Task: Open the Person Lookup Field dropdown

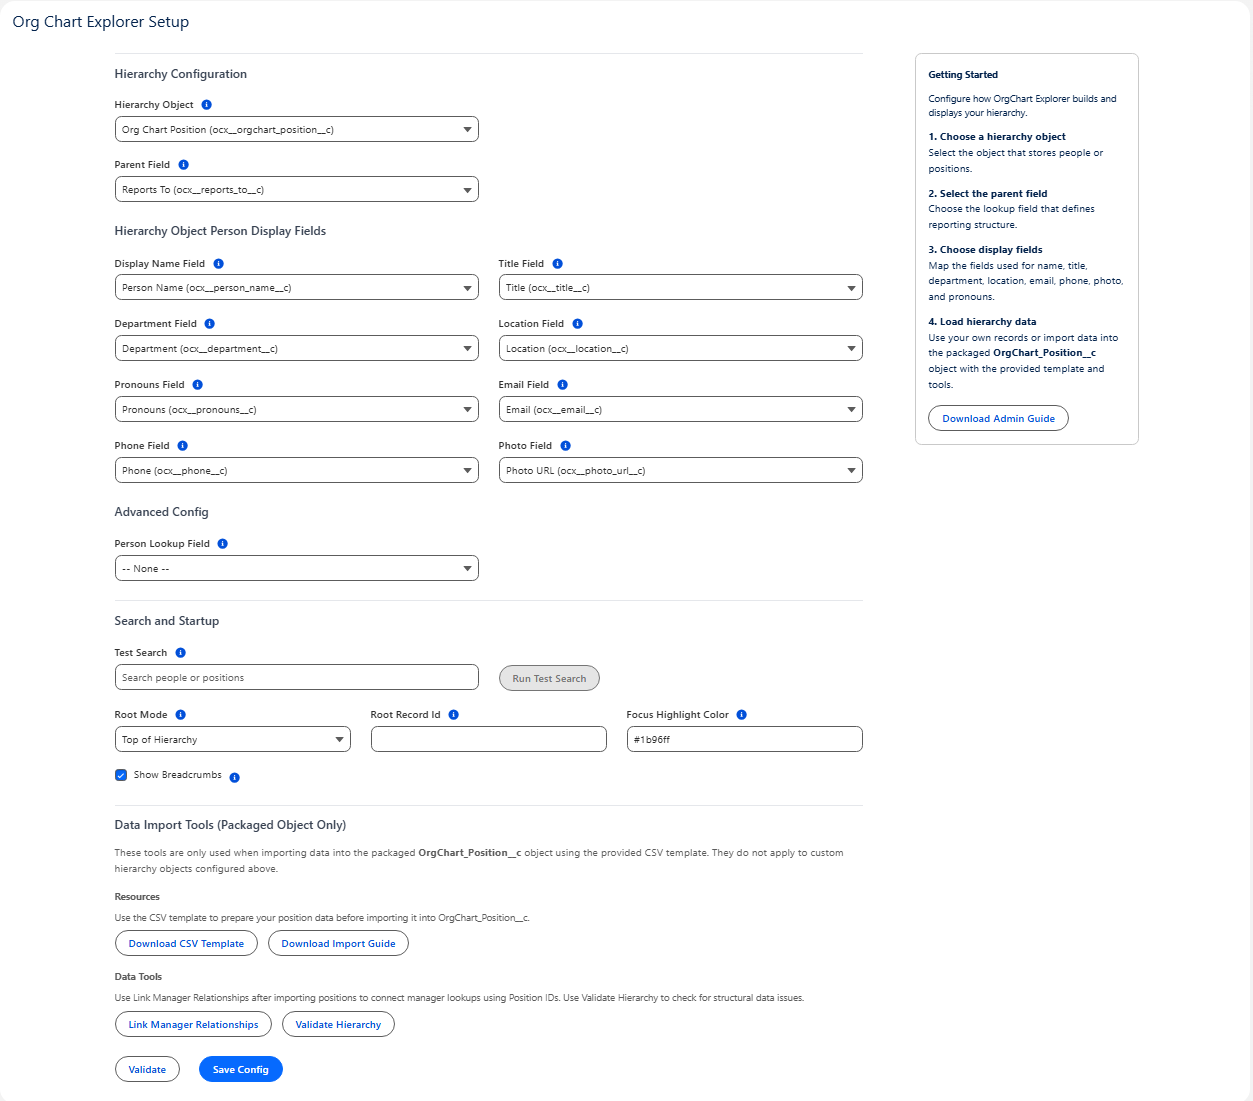Action: 297,568
